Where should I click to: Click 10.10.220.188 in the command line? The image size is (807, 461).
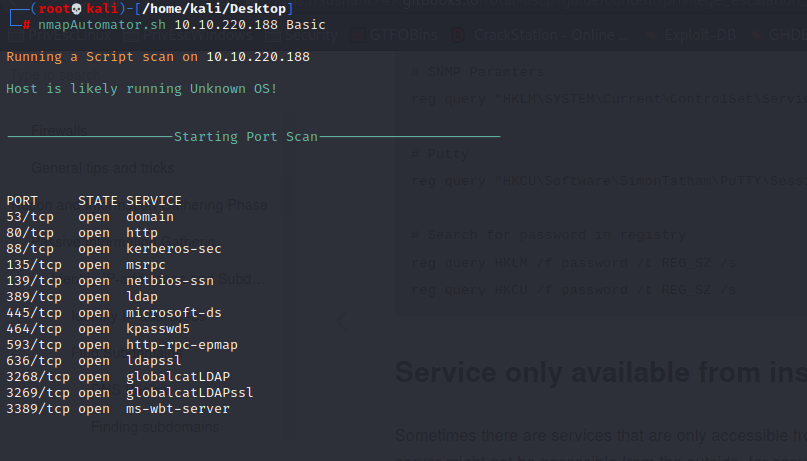pyautogui.click(x=226, y=25)
